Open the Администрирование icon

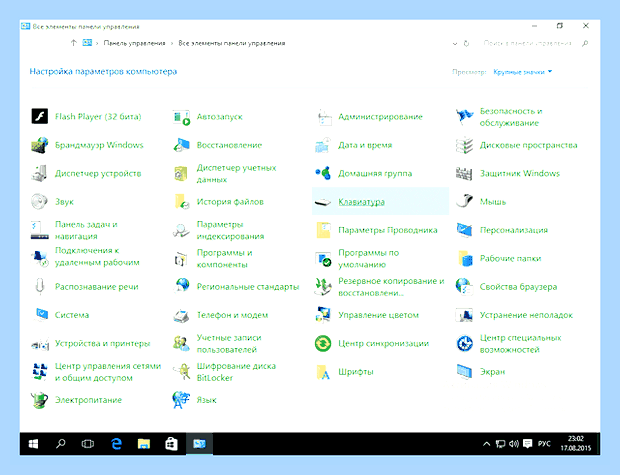[x=323, y=117]
